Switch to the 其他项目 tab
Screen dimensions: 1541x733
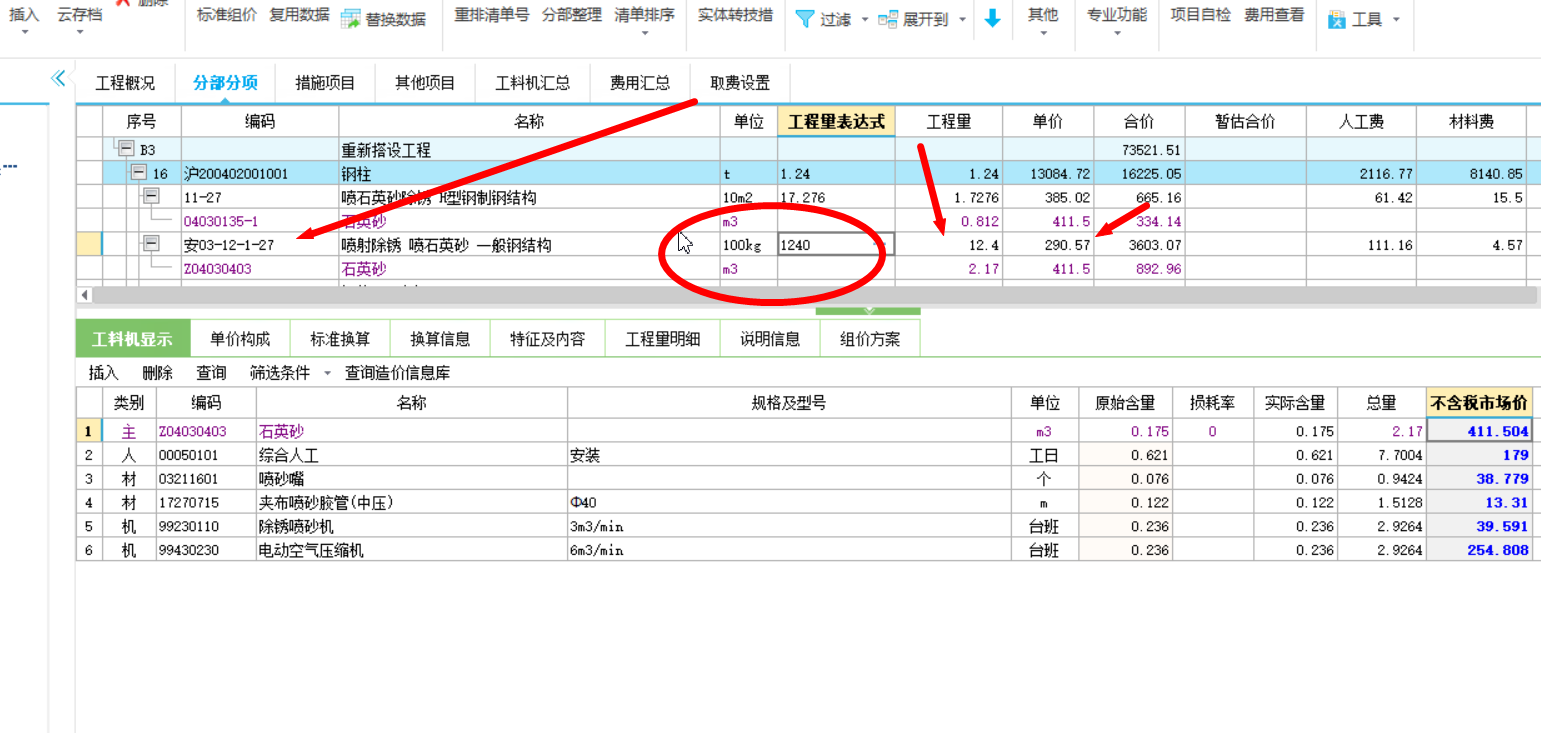point(425,83)
